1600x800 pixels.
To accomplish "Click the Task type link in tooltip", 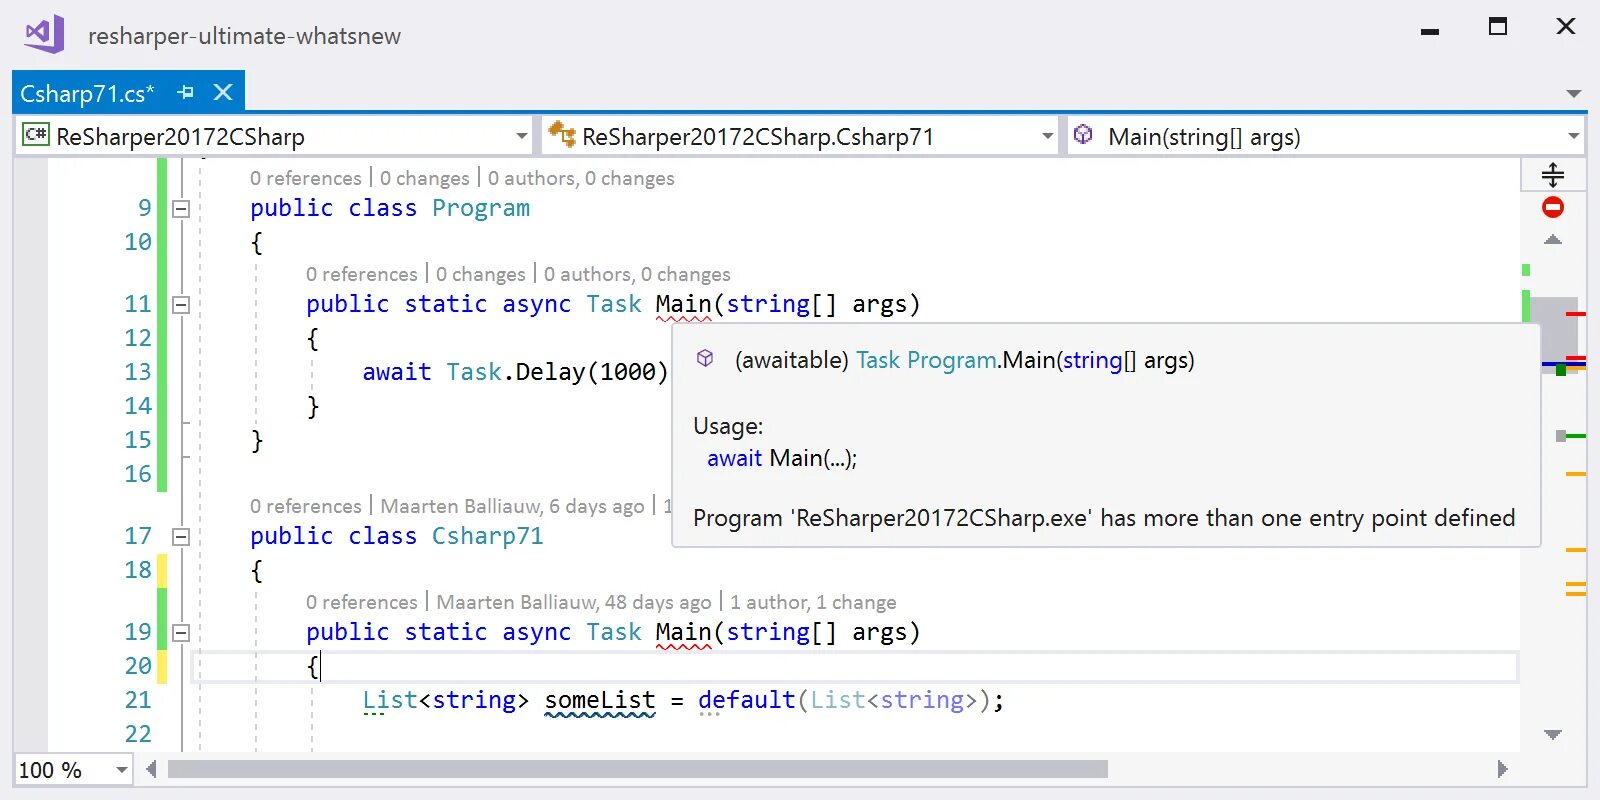I will pos(878,360).
